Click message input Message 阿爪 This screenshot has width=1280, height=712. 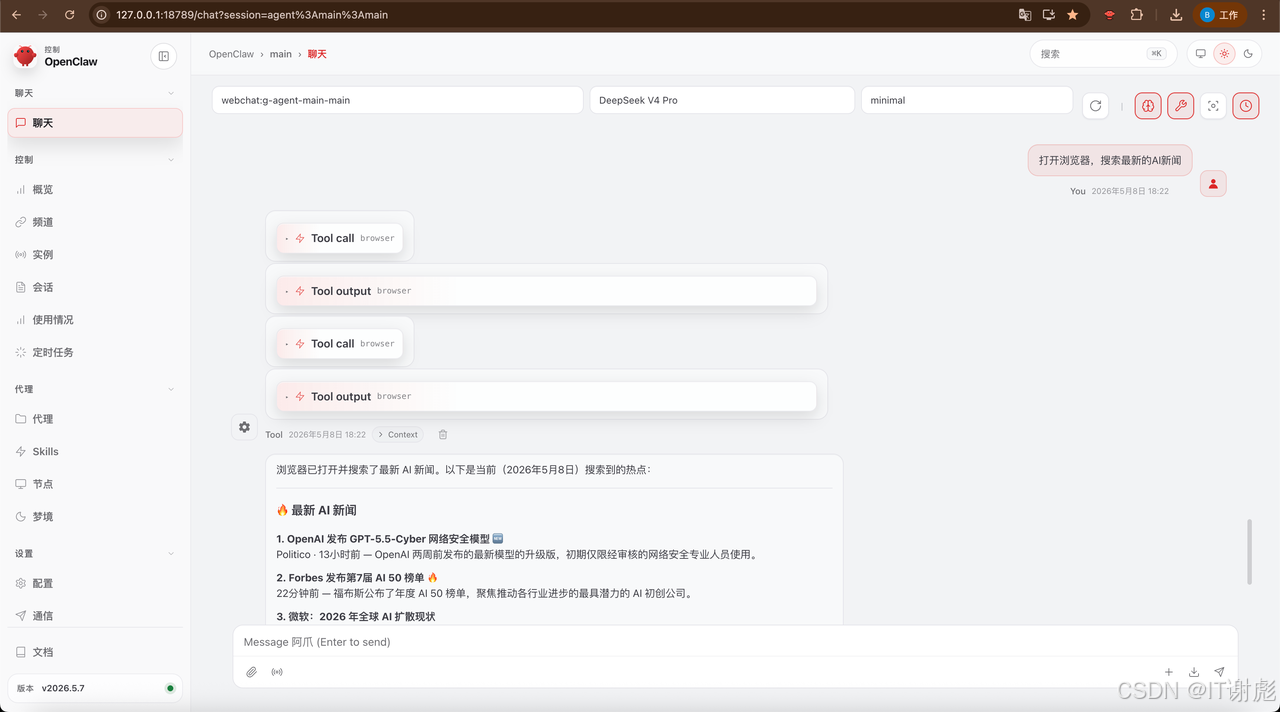coord(735,642)
